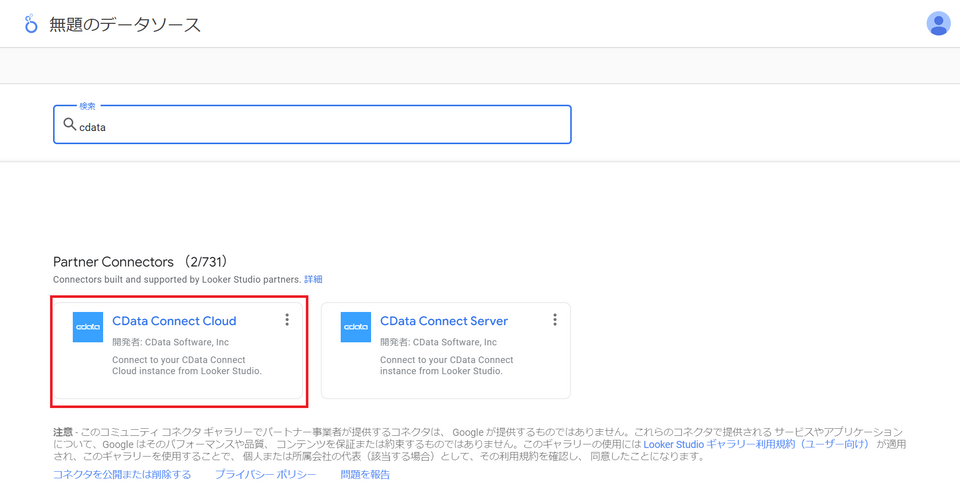This screenshot has height=490, width=960.
Task: Click the CData Connect Server logo icon
Action: pyautogui.click(x=356, y=327)
